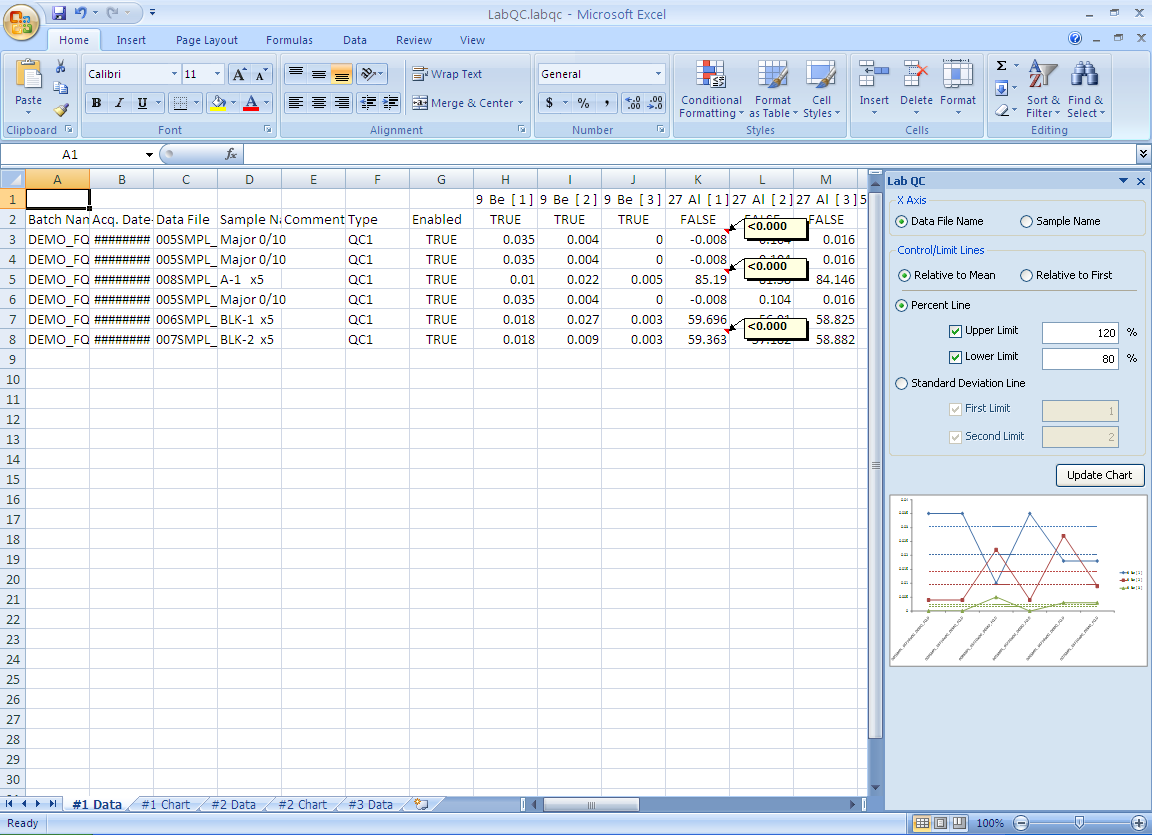Open the Data ribbon tab

[355, 40]
